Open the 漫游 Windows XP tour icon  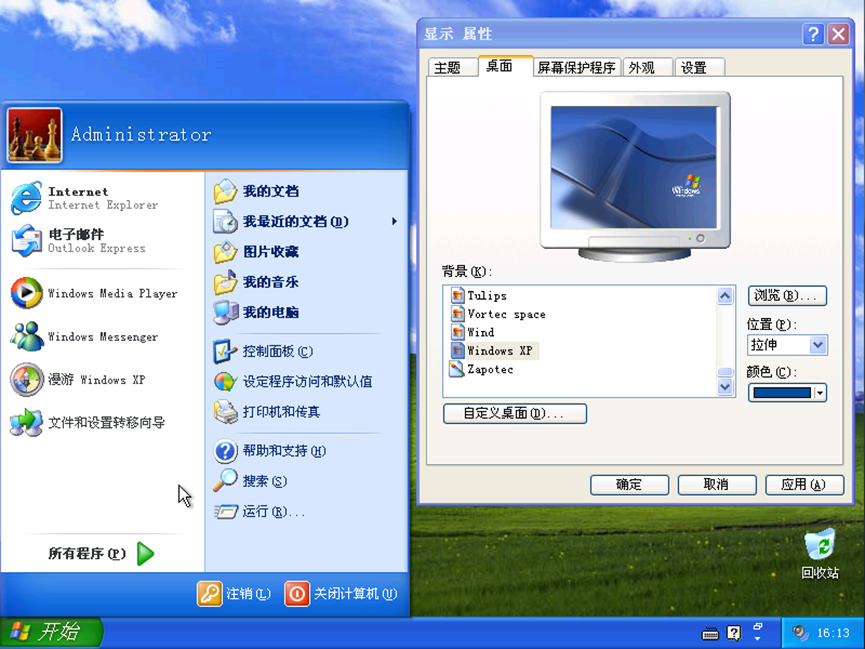coord(26,379)
